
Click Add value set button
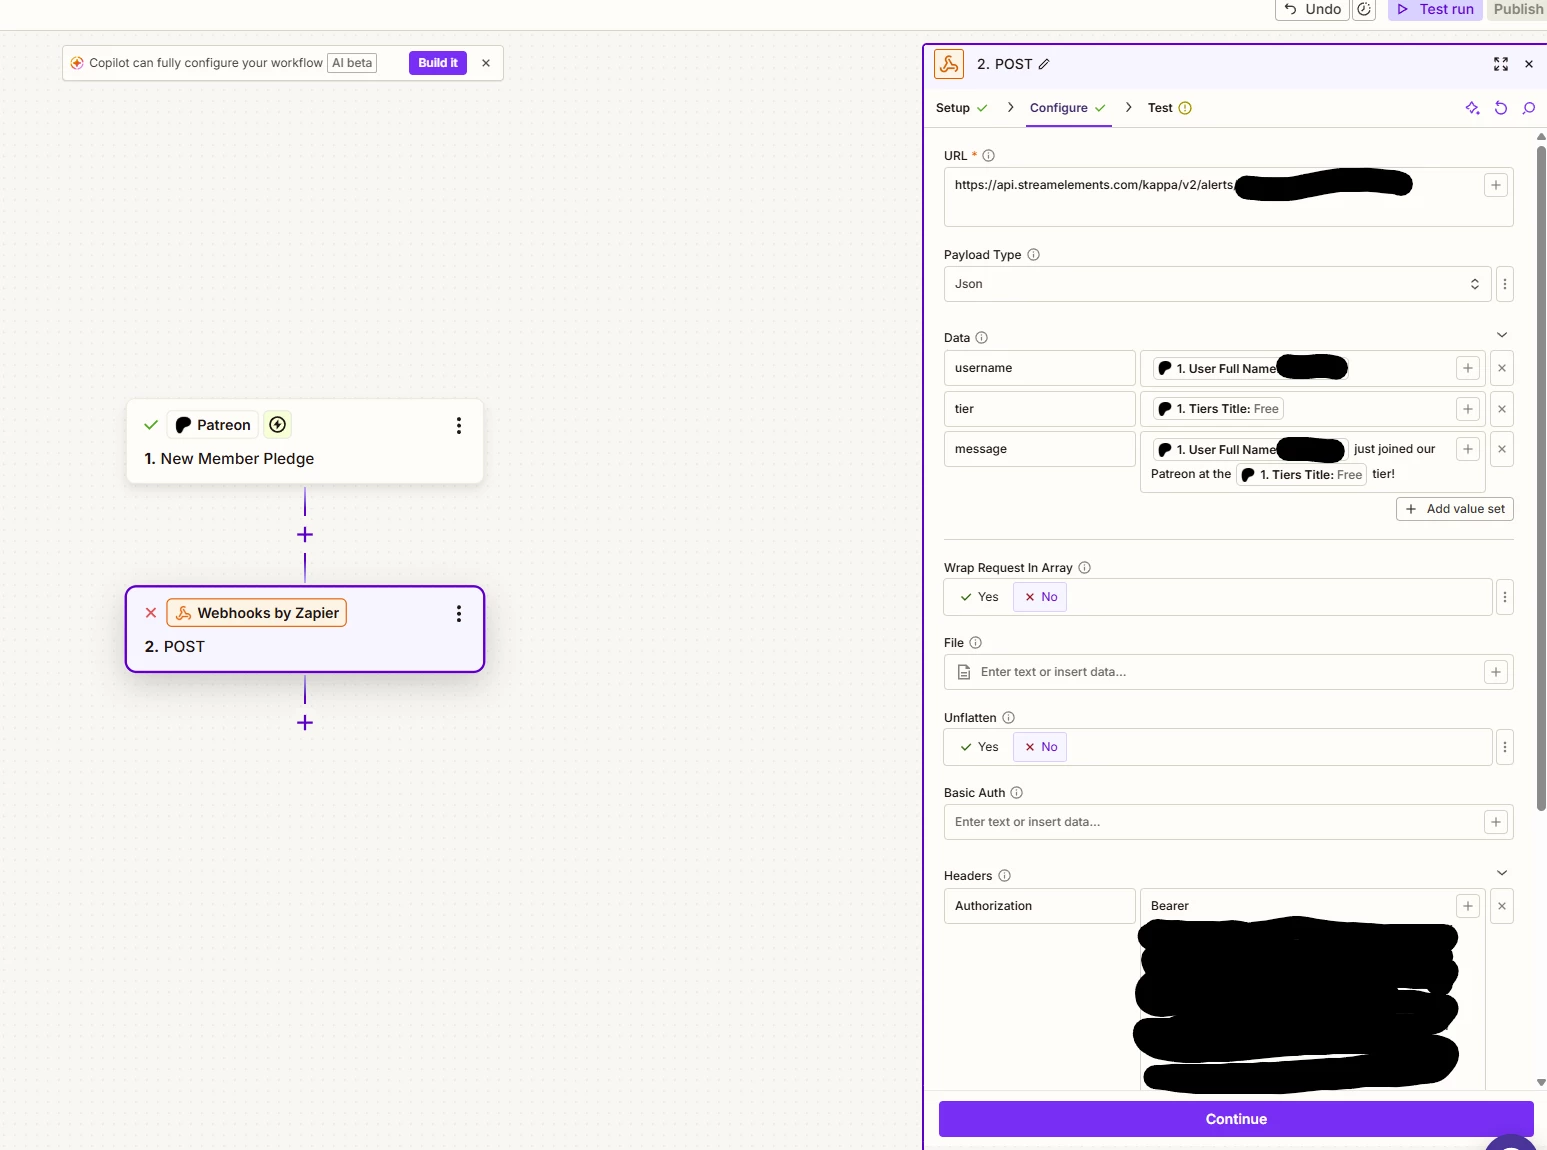coord(1455,509)
